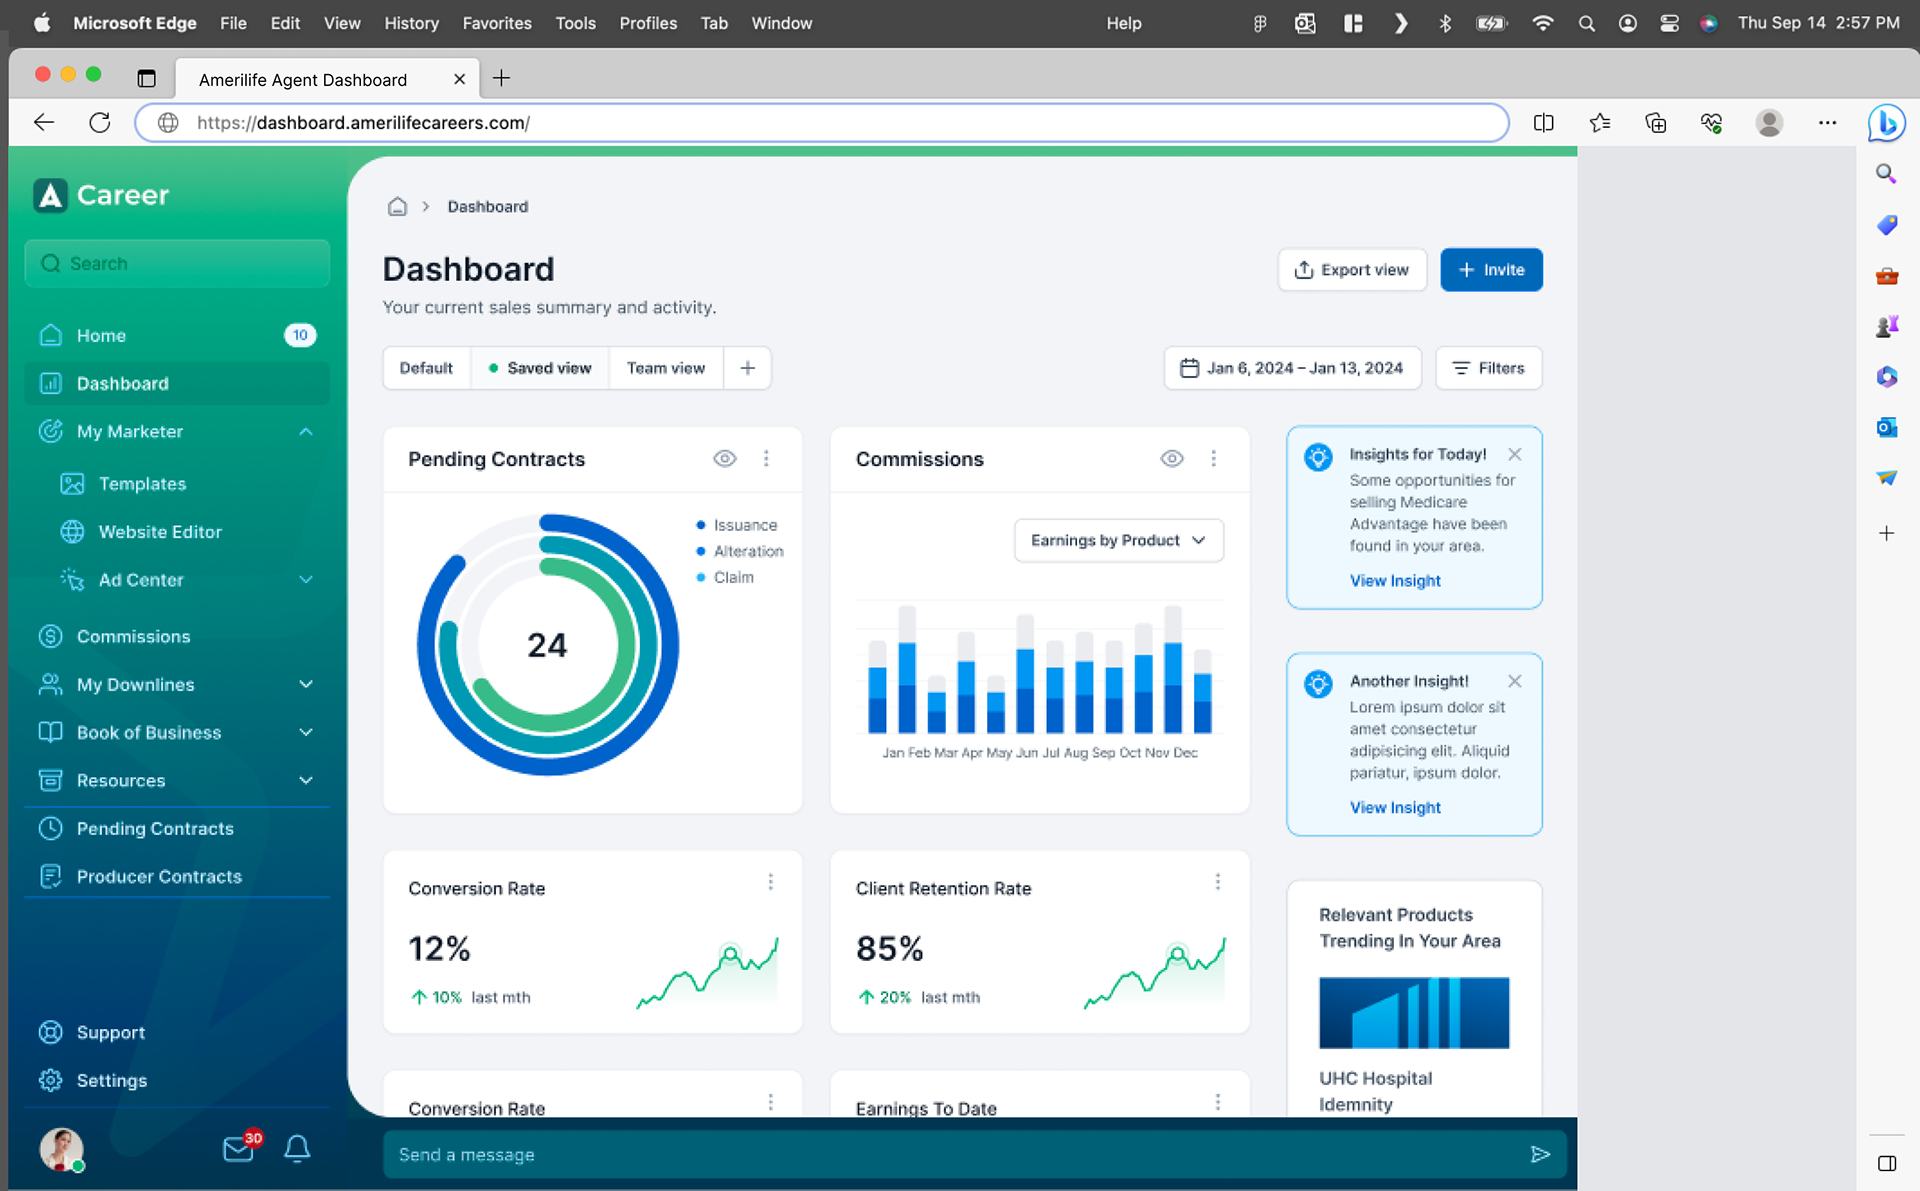The height and width of the screenshot is (1191, 1920).
Task: Toggle Issuance legend series
Action: coord(737,525)
